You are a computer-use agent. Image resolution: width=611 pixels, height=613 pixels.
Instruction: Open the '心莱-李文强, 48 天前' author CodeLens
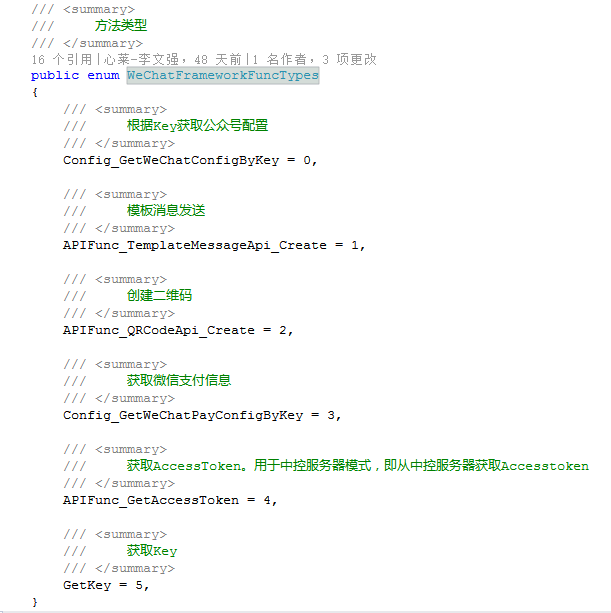pos(172,59)
